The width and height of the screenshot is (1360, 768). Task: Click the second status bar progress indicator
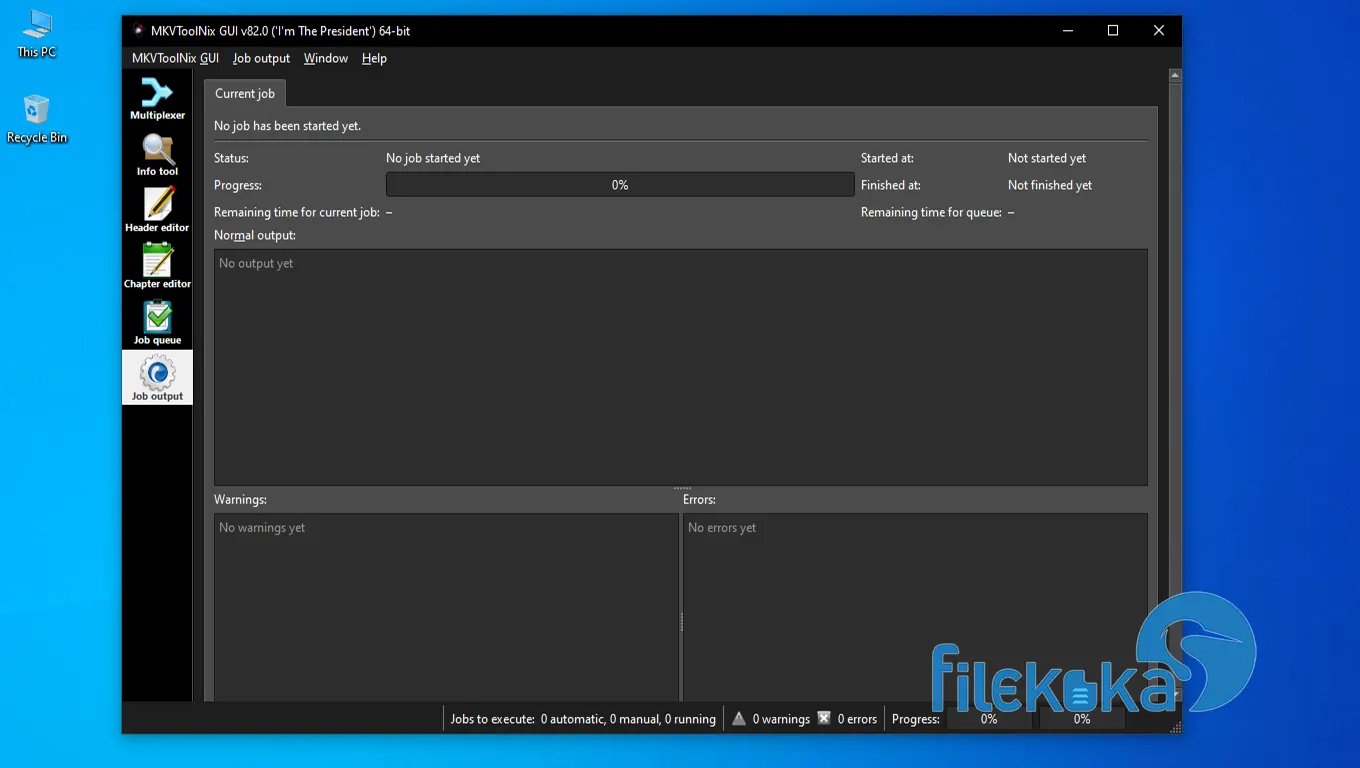click(1082, 719)
